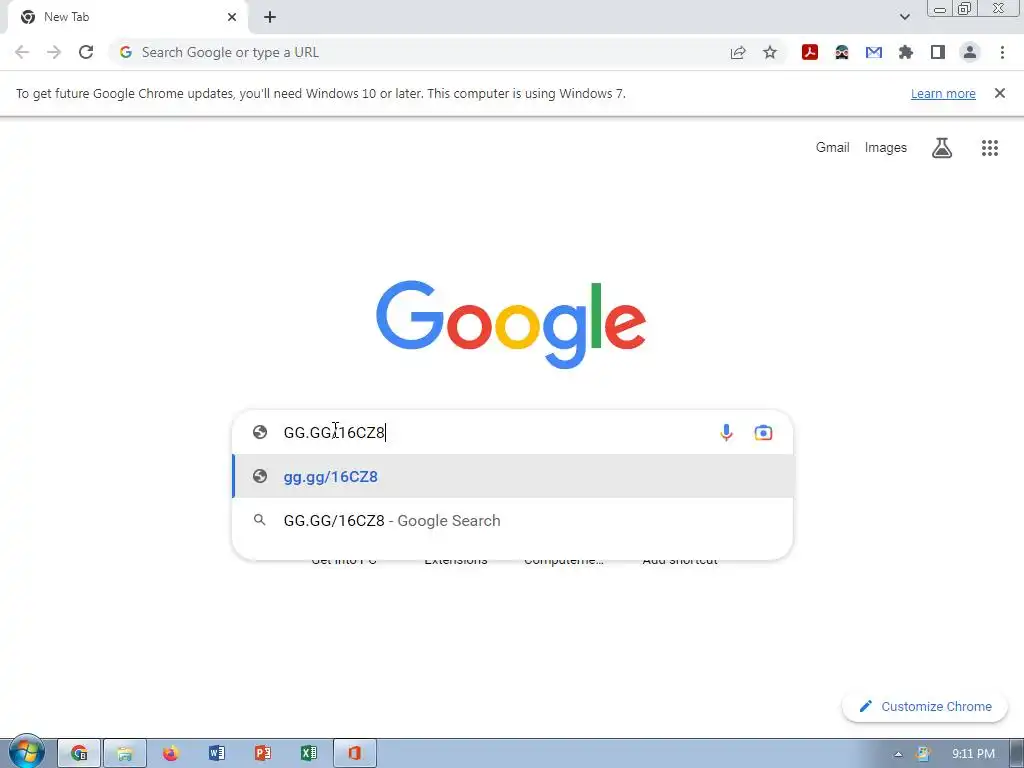This screenshot has width=1024, height=768.
Task: Click the browser forward arrow
Action: (54, 52)
